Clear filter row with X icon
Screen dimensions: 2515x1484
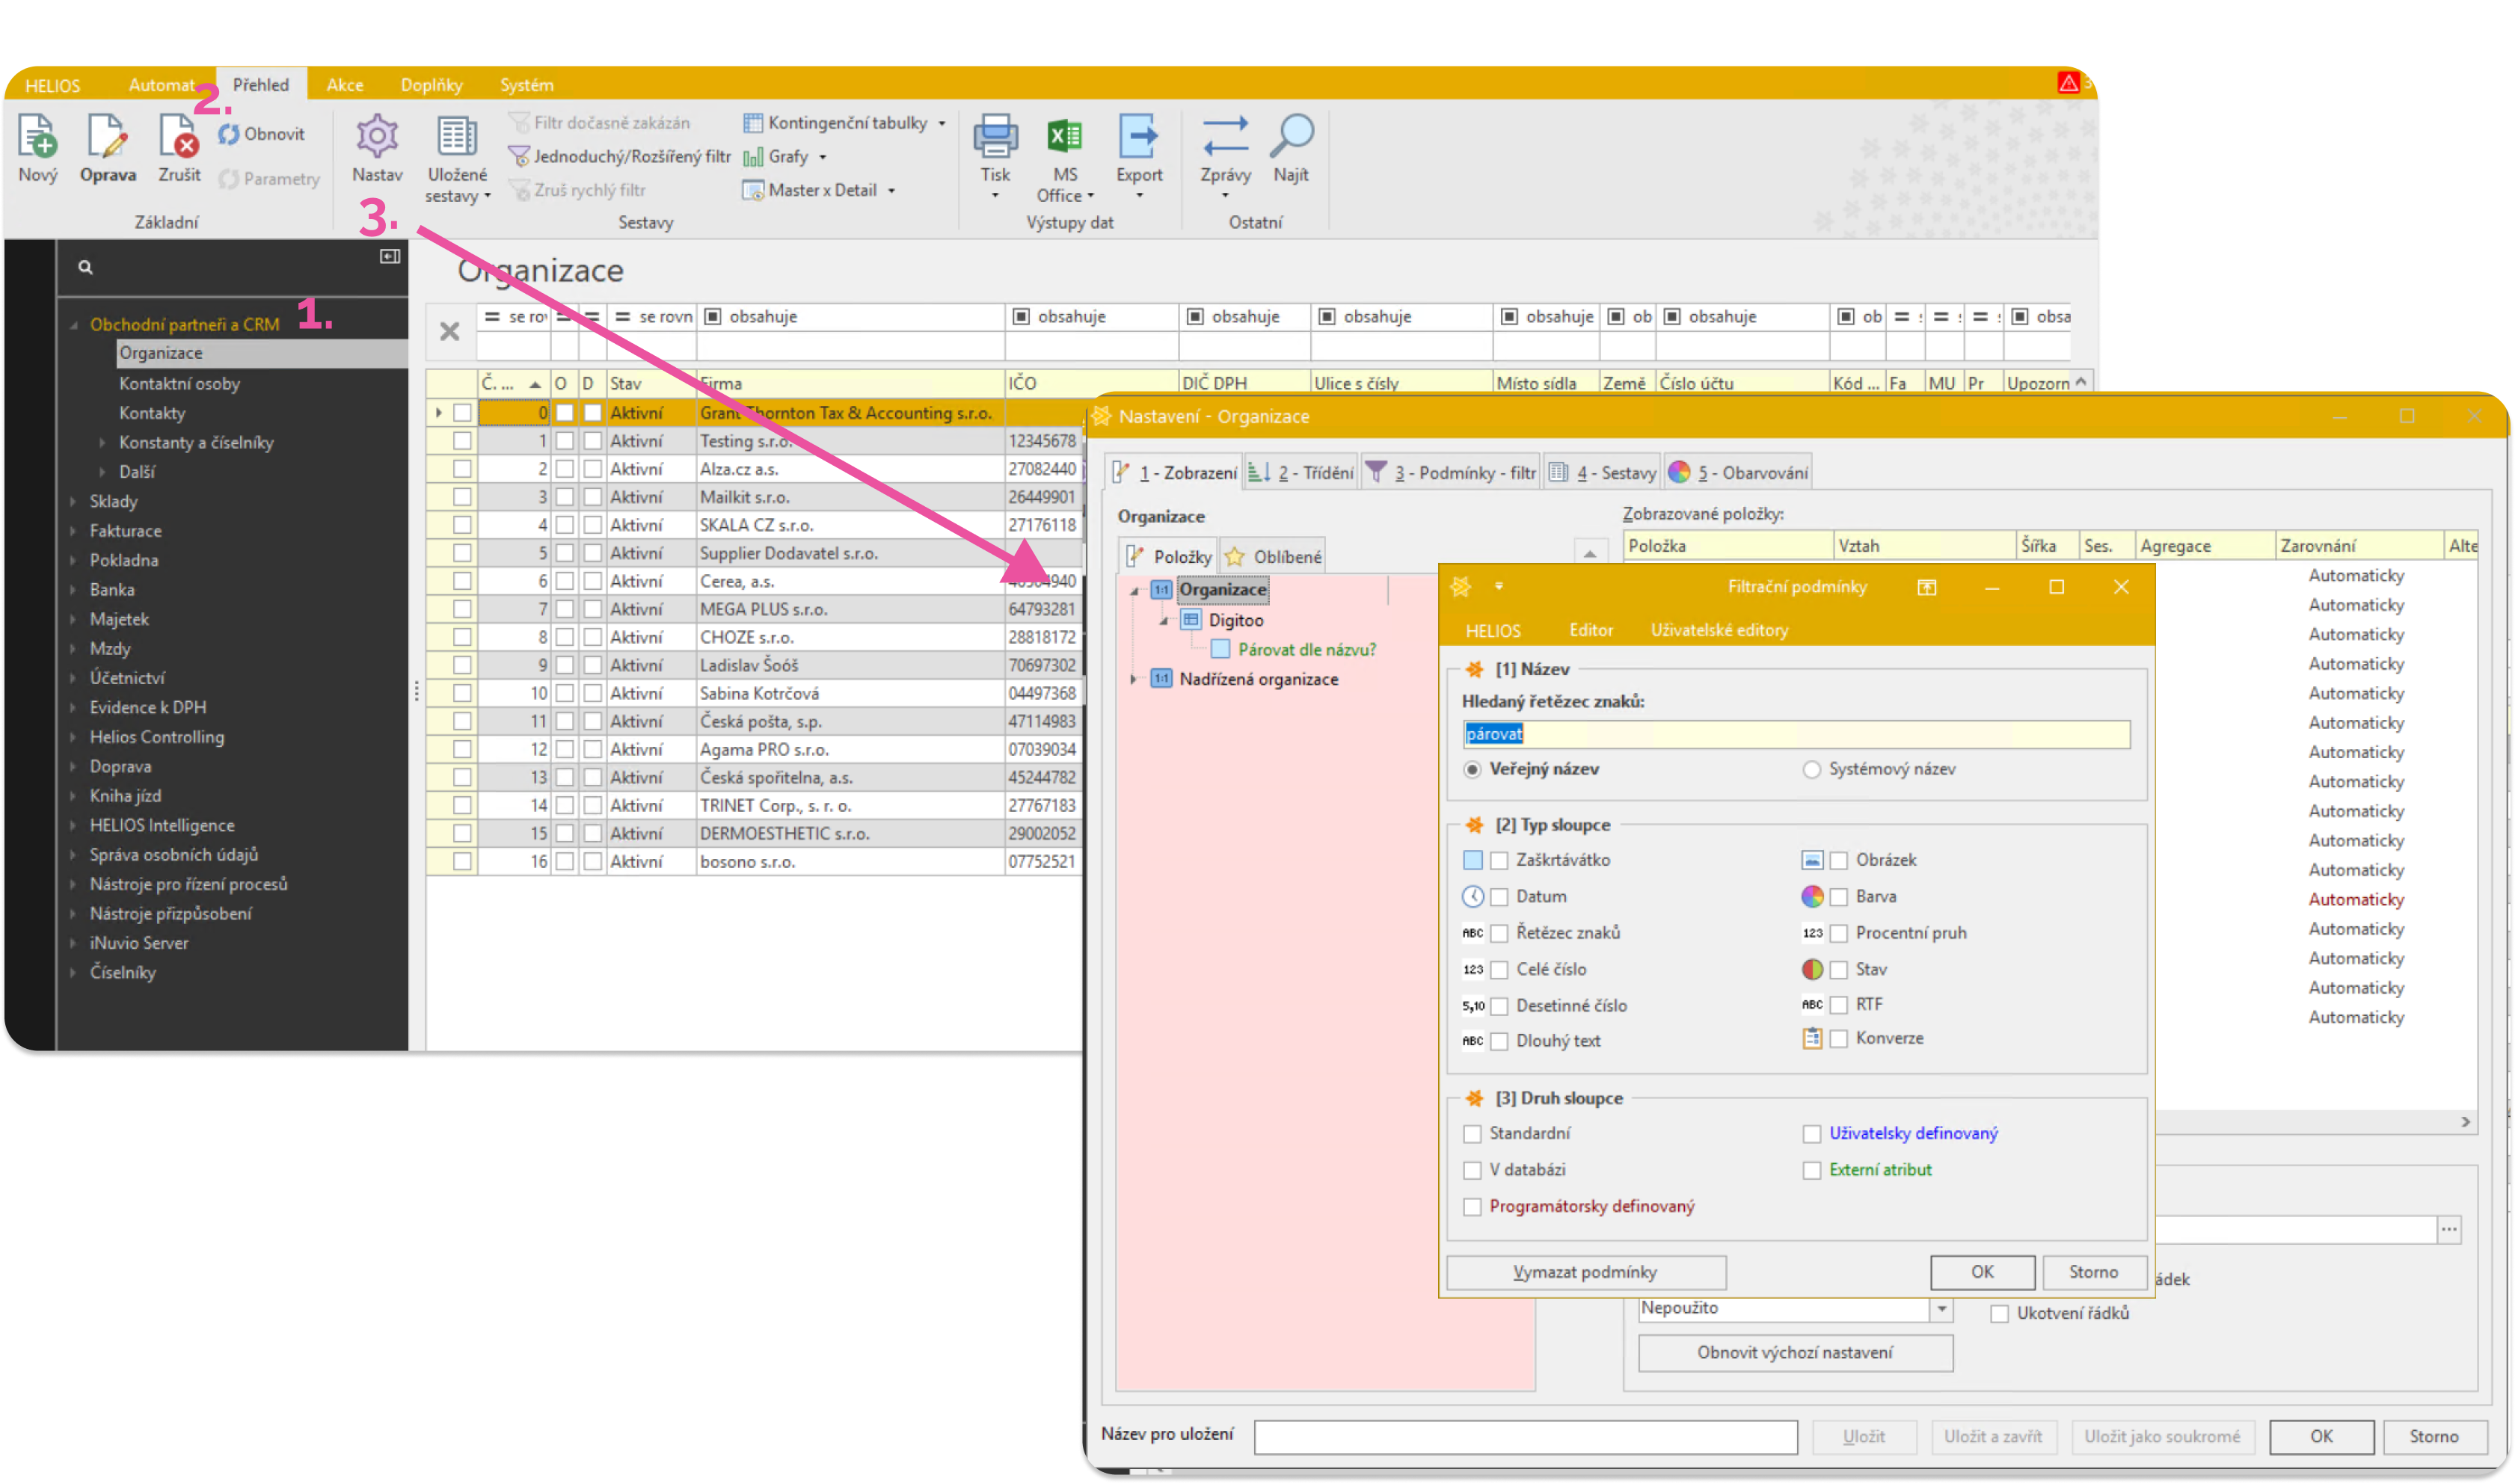450,331
